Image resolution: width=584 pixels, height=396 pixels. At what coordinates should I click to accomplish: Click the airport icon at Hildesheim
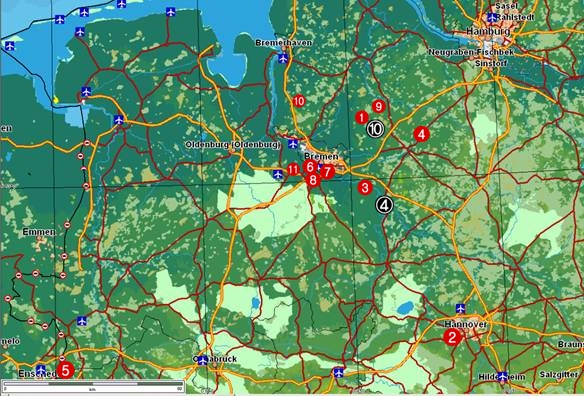pos(502,376)
